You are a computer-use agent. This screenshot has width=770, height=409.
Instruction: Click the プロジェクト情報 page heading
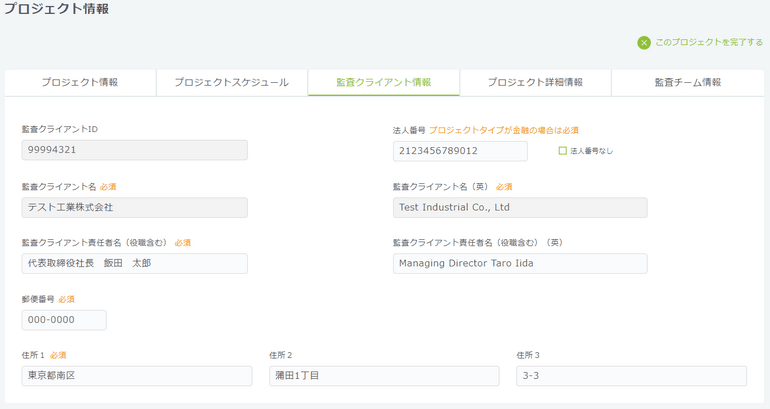point(55,9)
